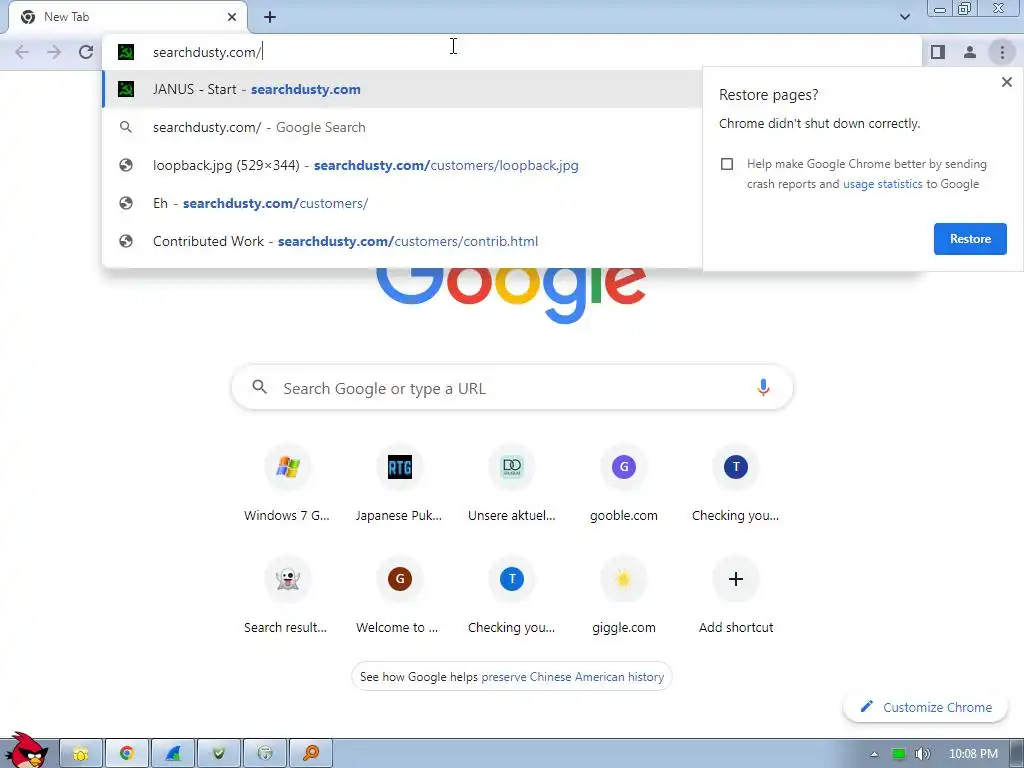This screenshot has width=1024, height=768.
Task: Click inside the address bar text
Action: 207,52
